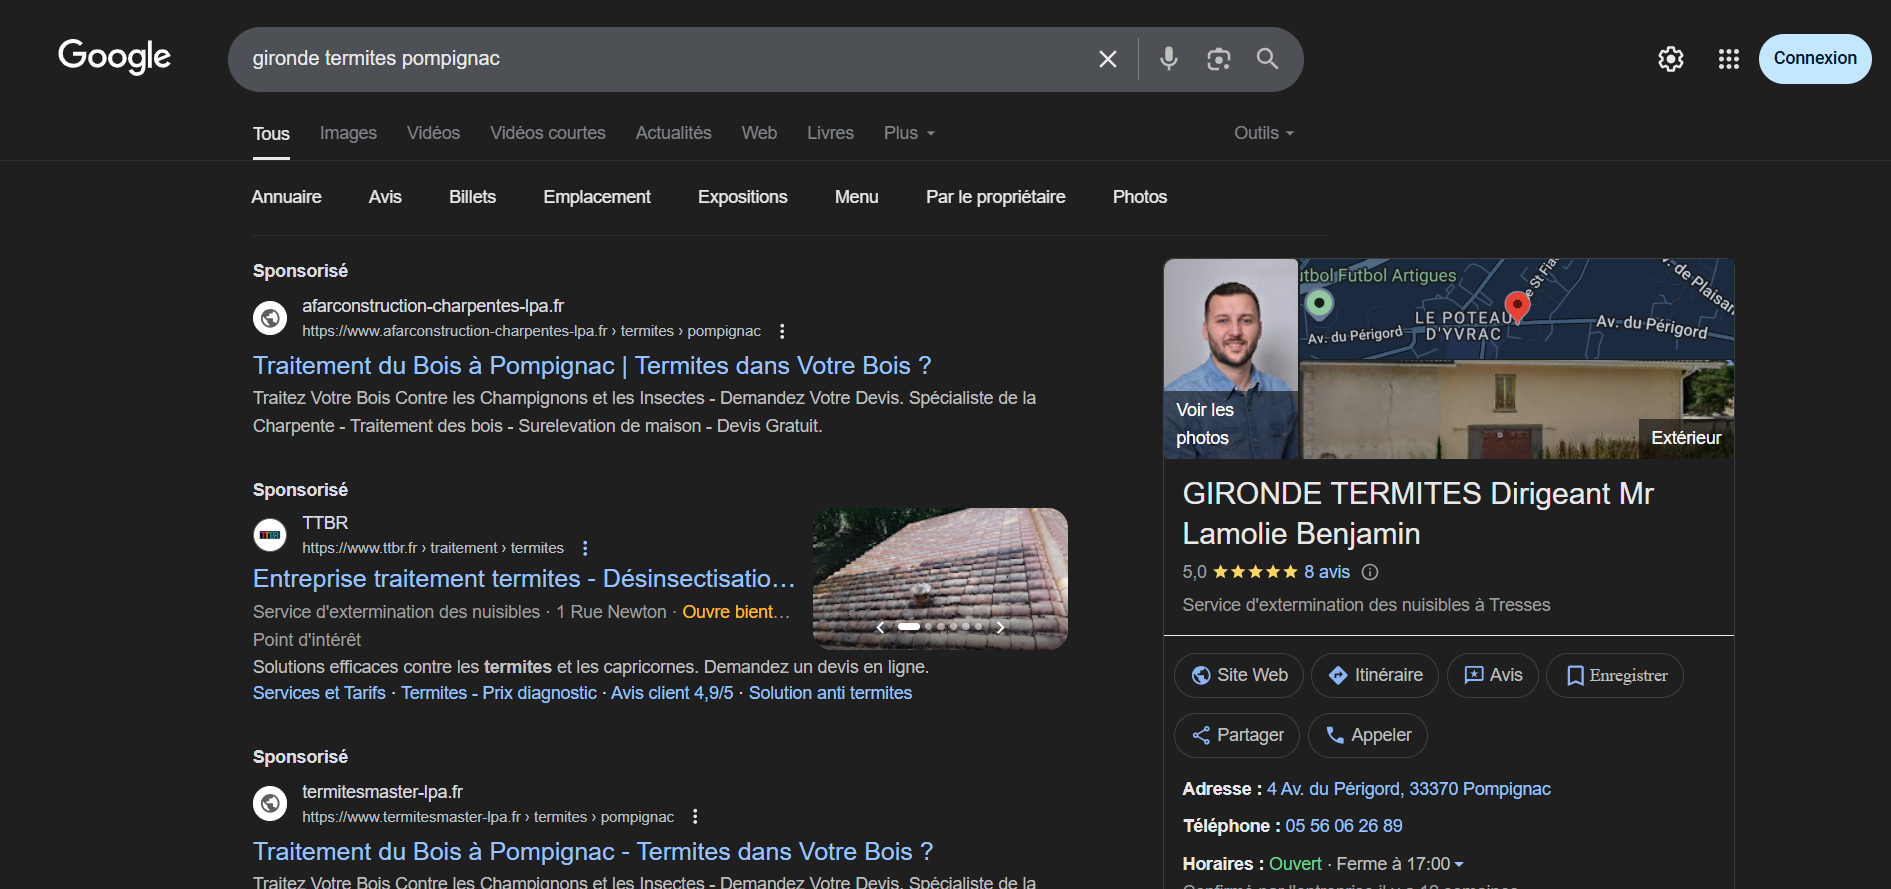Viewport: 1891px width, 889px height.
Task: Expand opening hours next to Ferme à 17:00
Action: point(1459,864)
